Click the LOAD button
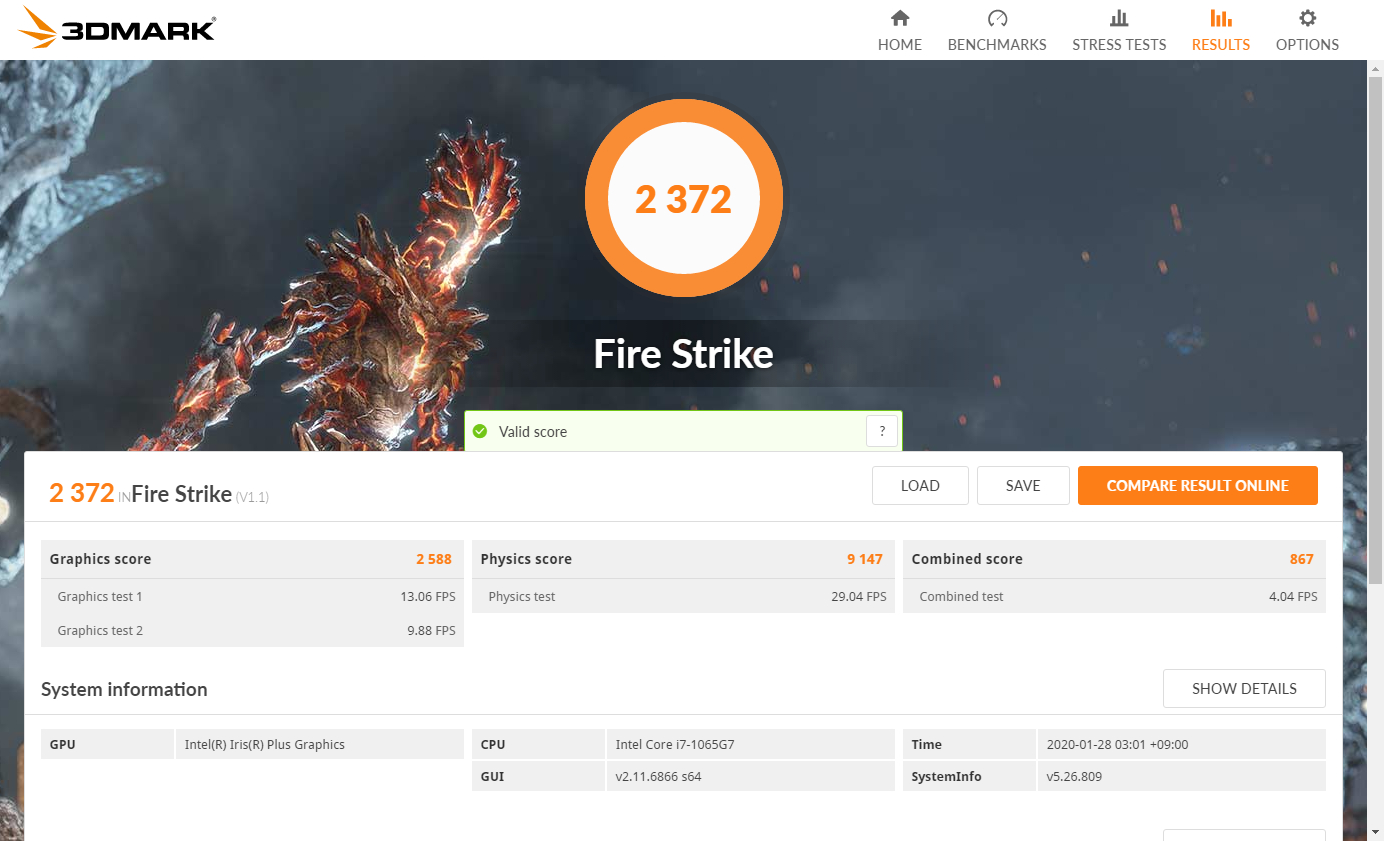This screenshot has width=1384, height=841. point(920,486)
